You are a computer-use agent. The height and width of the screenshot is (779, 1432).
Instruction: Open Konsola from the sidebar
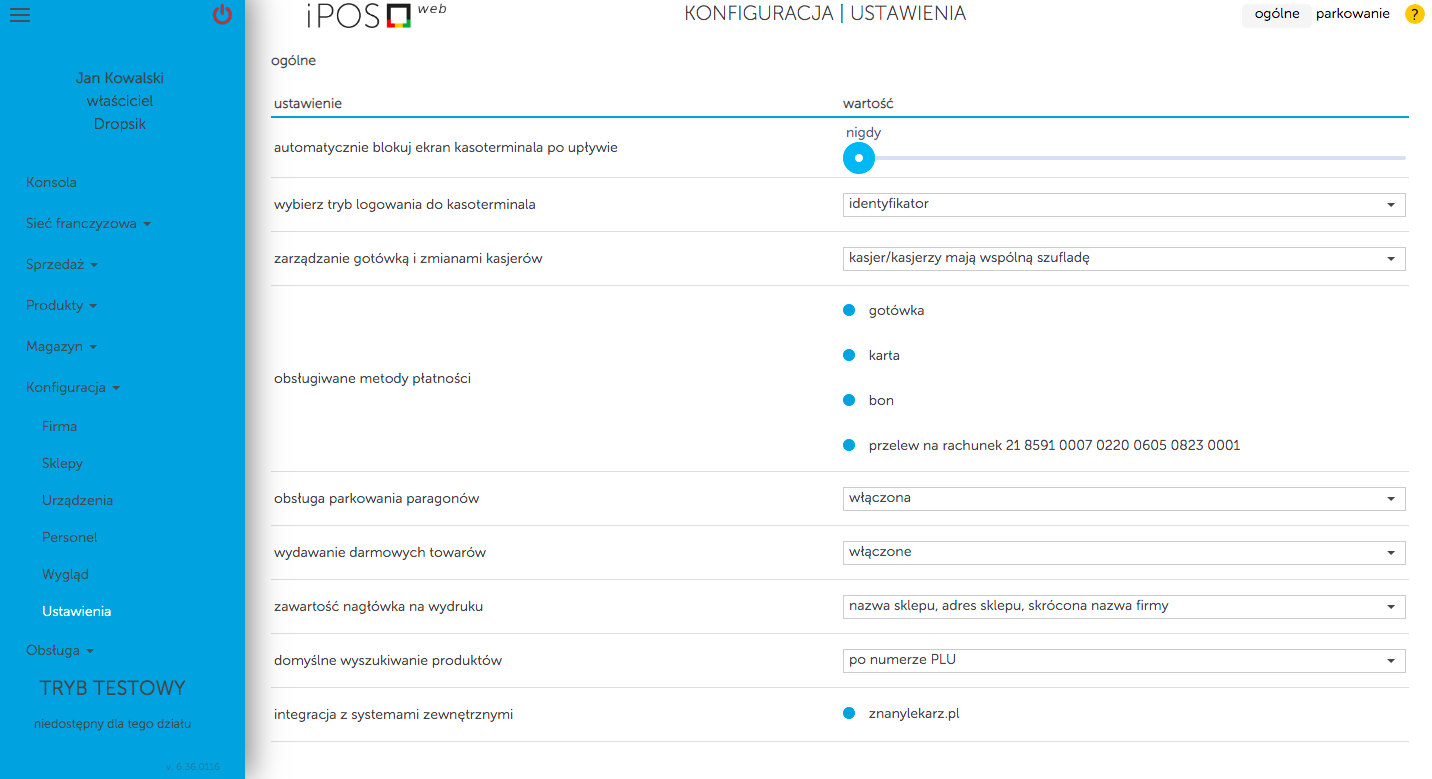[51, 182]
